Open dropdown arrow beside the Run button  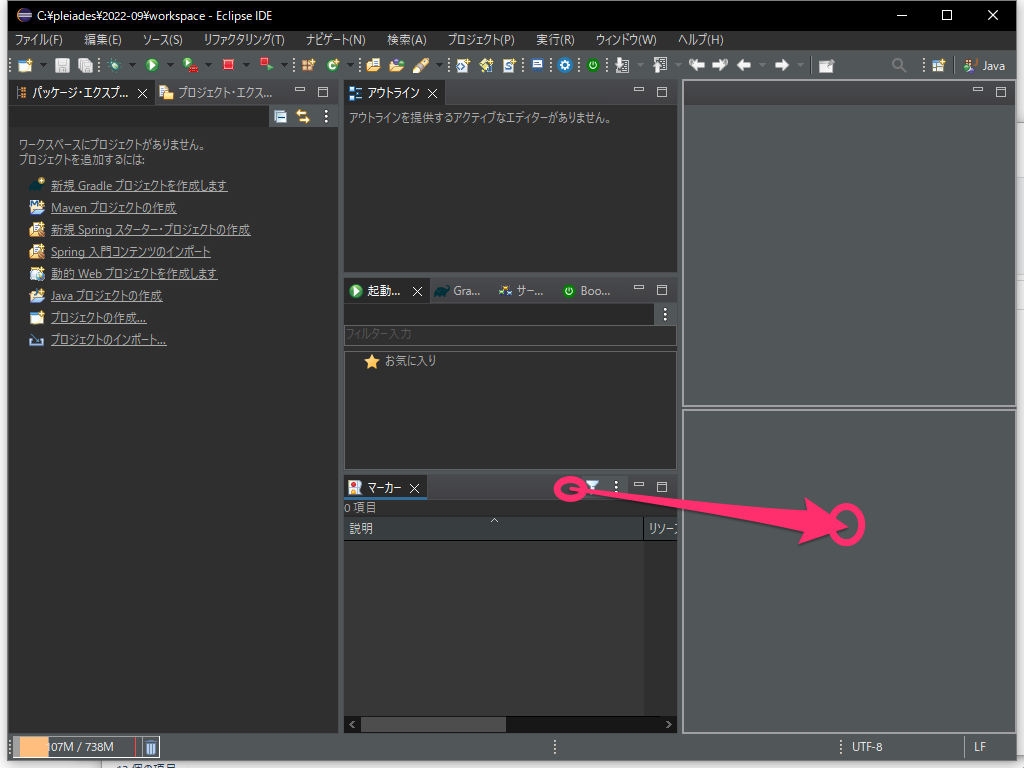coord(170,65)
